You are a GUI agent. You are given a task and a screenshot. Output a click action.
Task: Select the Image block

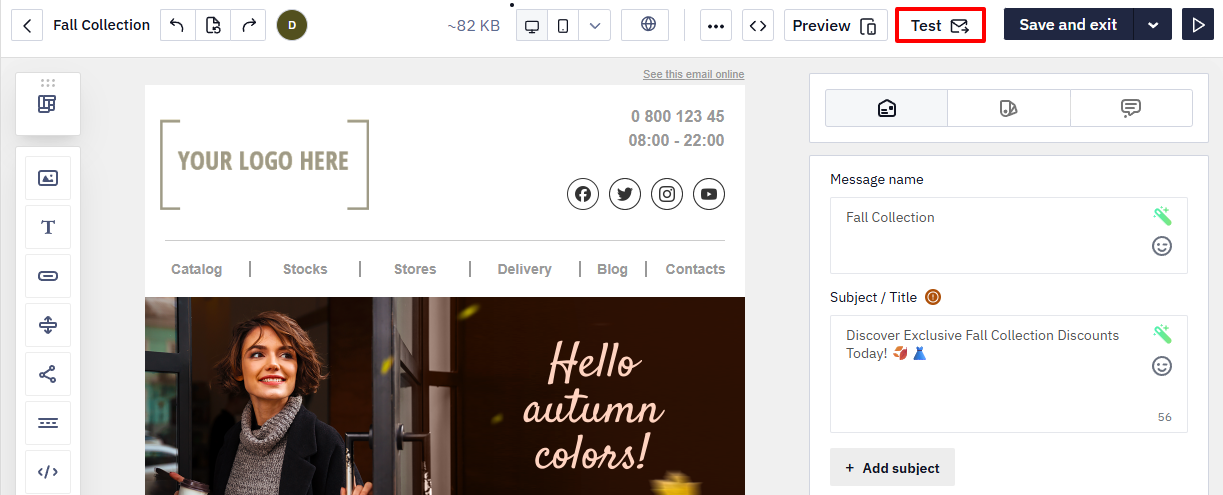point(48,178)
